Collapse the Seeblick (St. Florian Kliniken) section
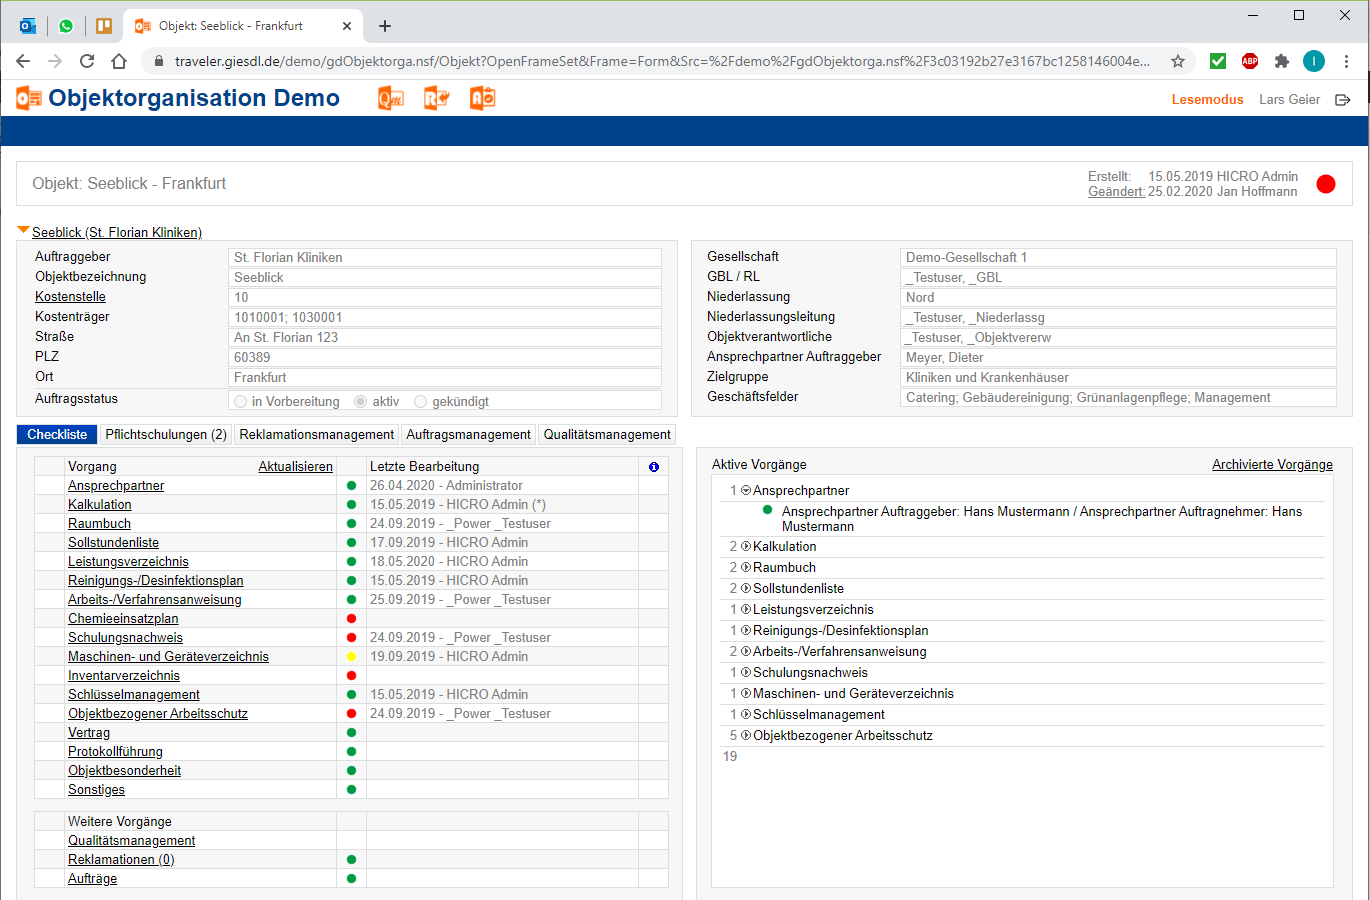This screenshot has height=900, width=1370. pyautogui.click(x=24, y=231)
